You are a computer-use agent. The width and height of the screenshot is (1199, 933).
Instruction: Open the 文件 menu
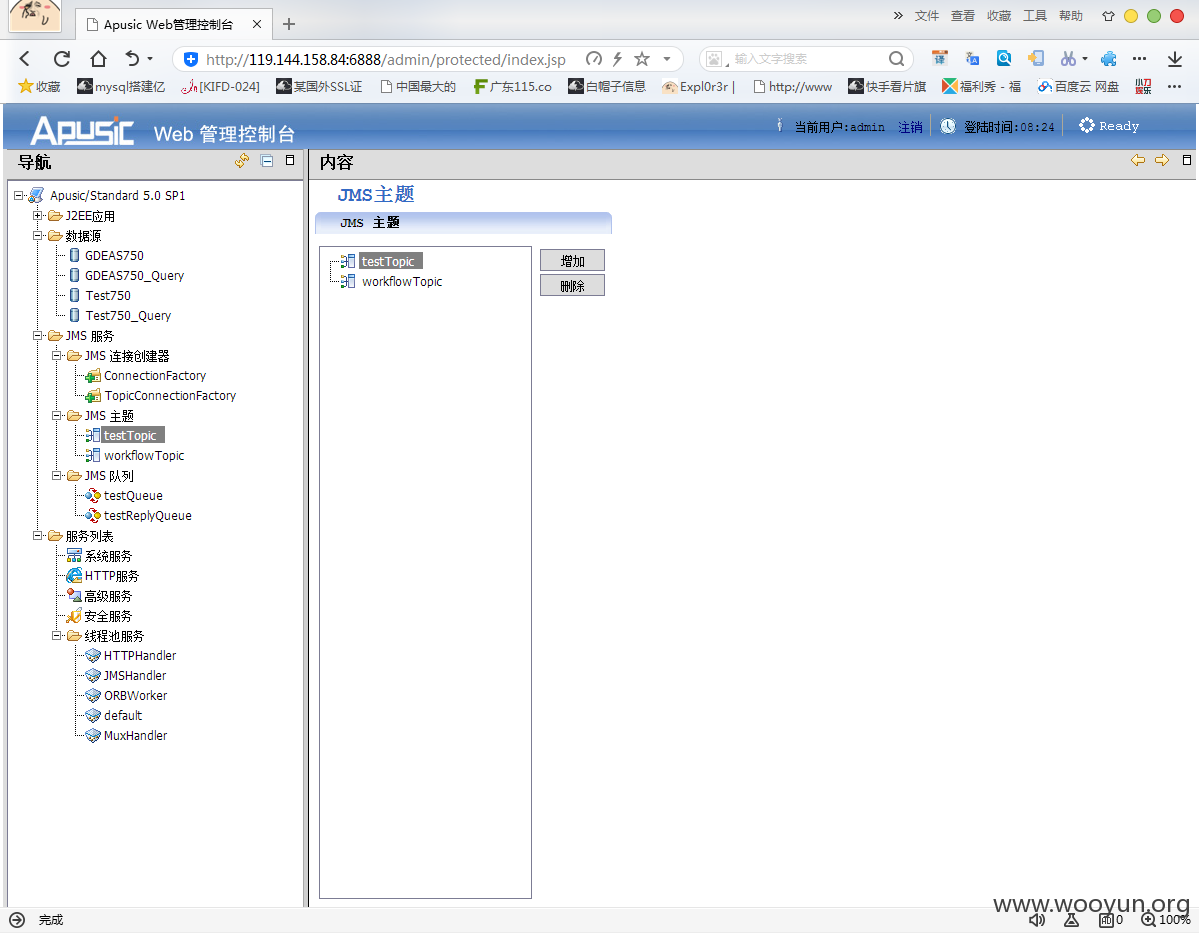click(x=927, y=15)
